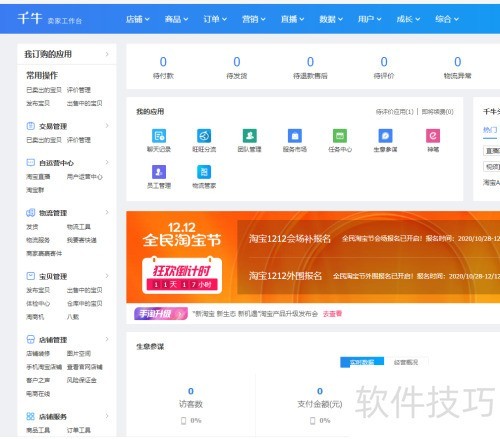This screenshot has height=439, width=500.
Task: Open the 体检中心 sidebar link
Action: pos(38,303)
